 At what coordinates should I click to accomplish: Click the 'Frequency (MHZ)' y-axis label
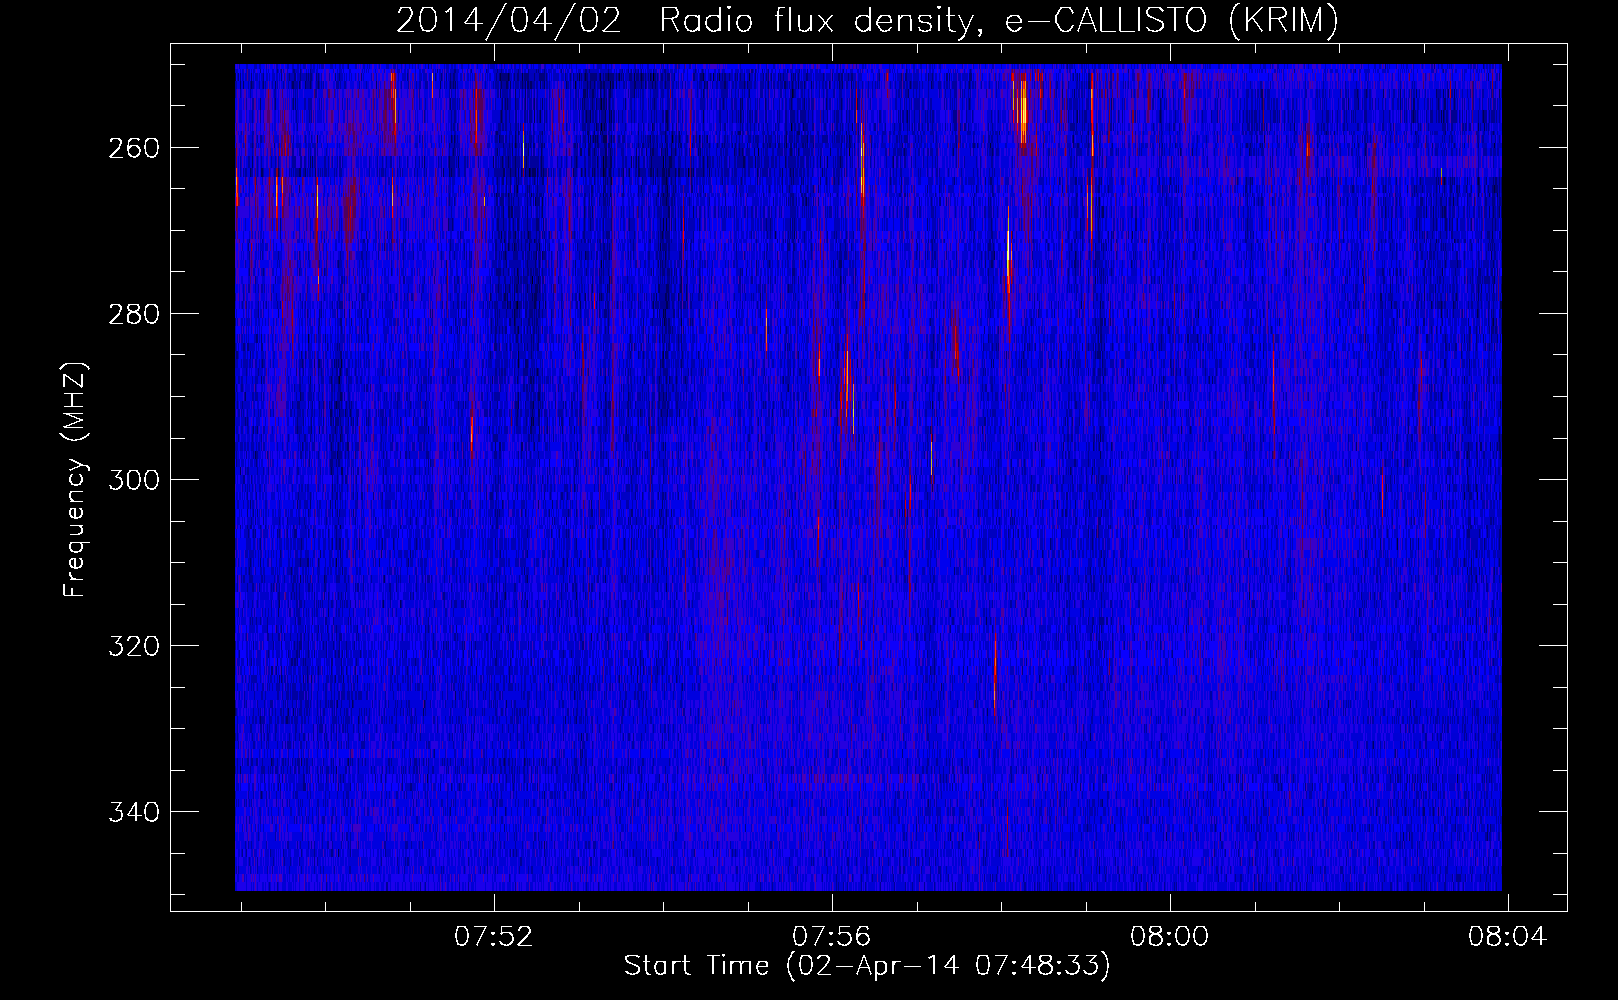tap(75, 479)
